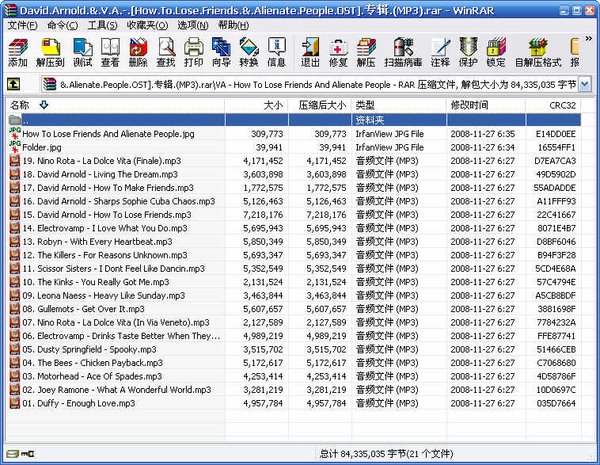This screenshot has height=465, width=600.
Task: Select 09. Leona Naess - Heavy Like Sunday.mp3
Action: point(293,295)
